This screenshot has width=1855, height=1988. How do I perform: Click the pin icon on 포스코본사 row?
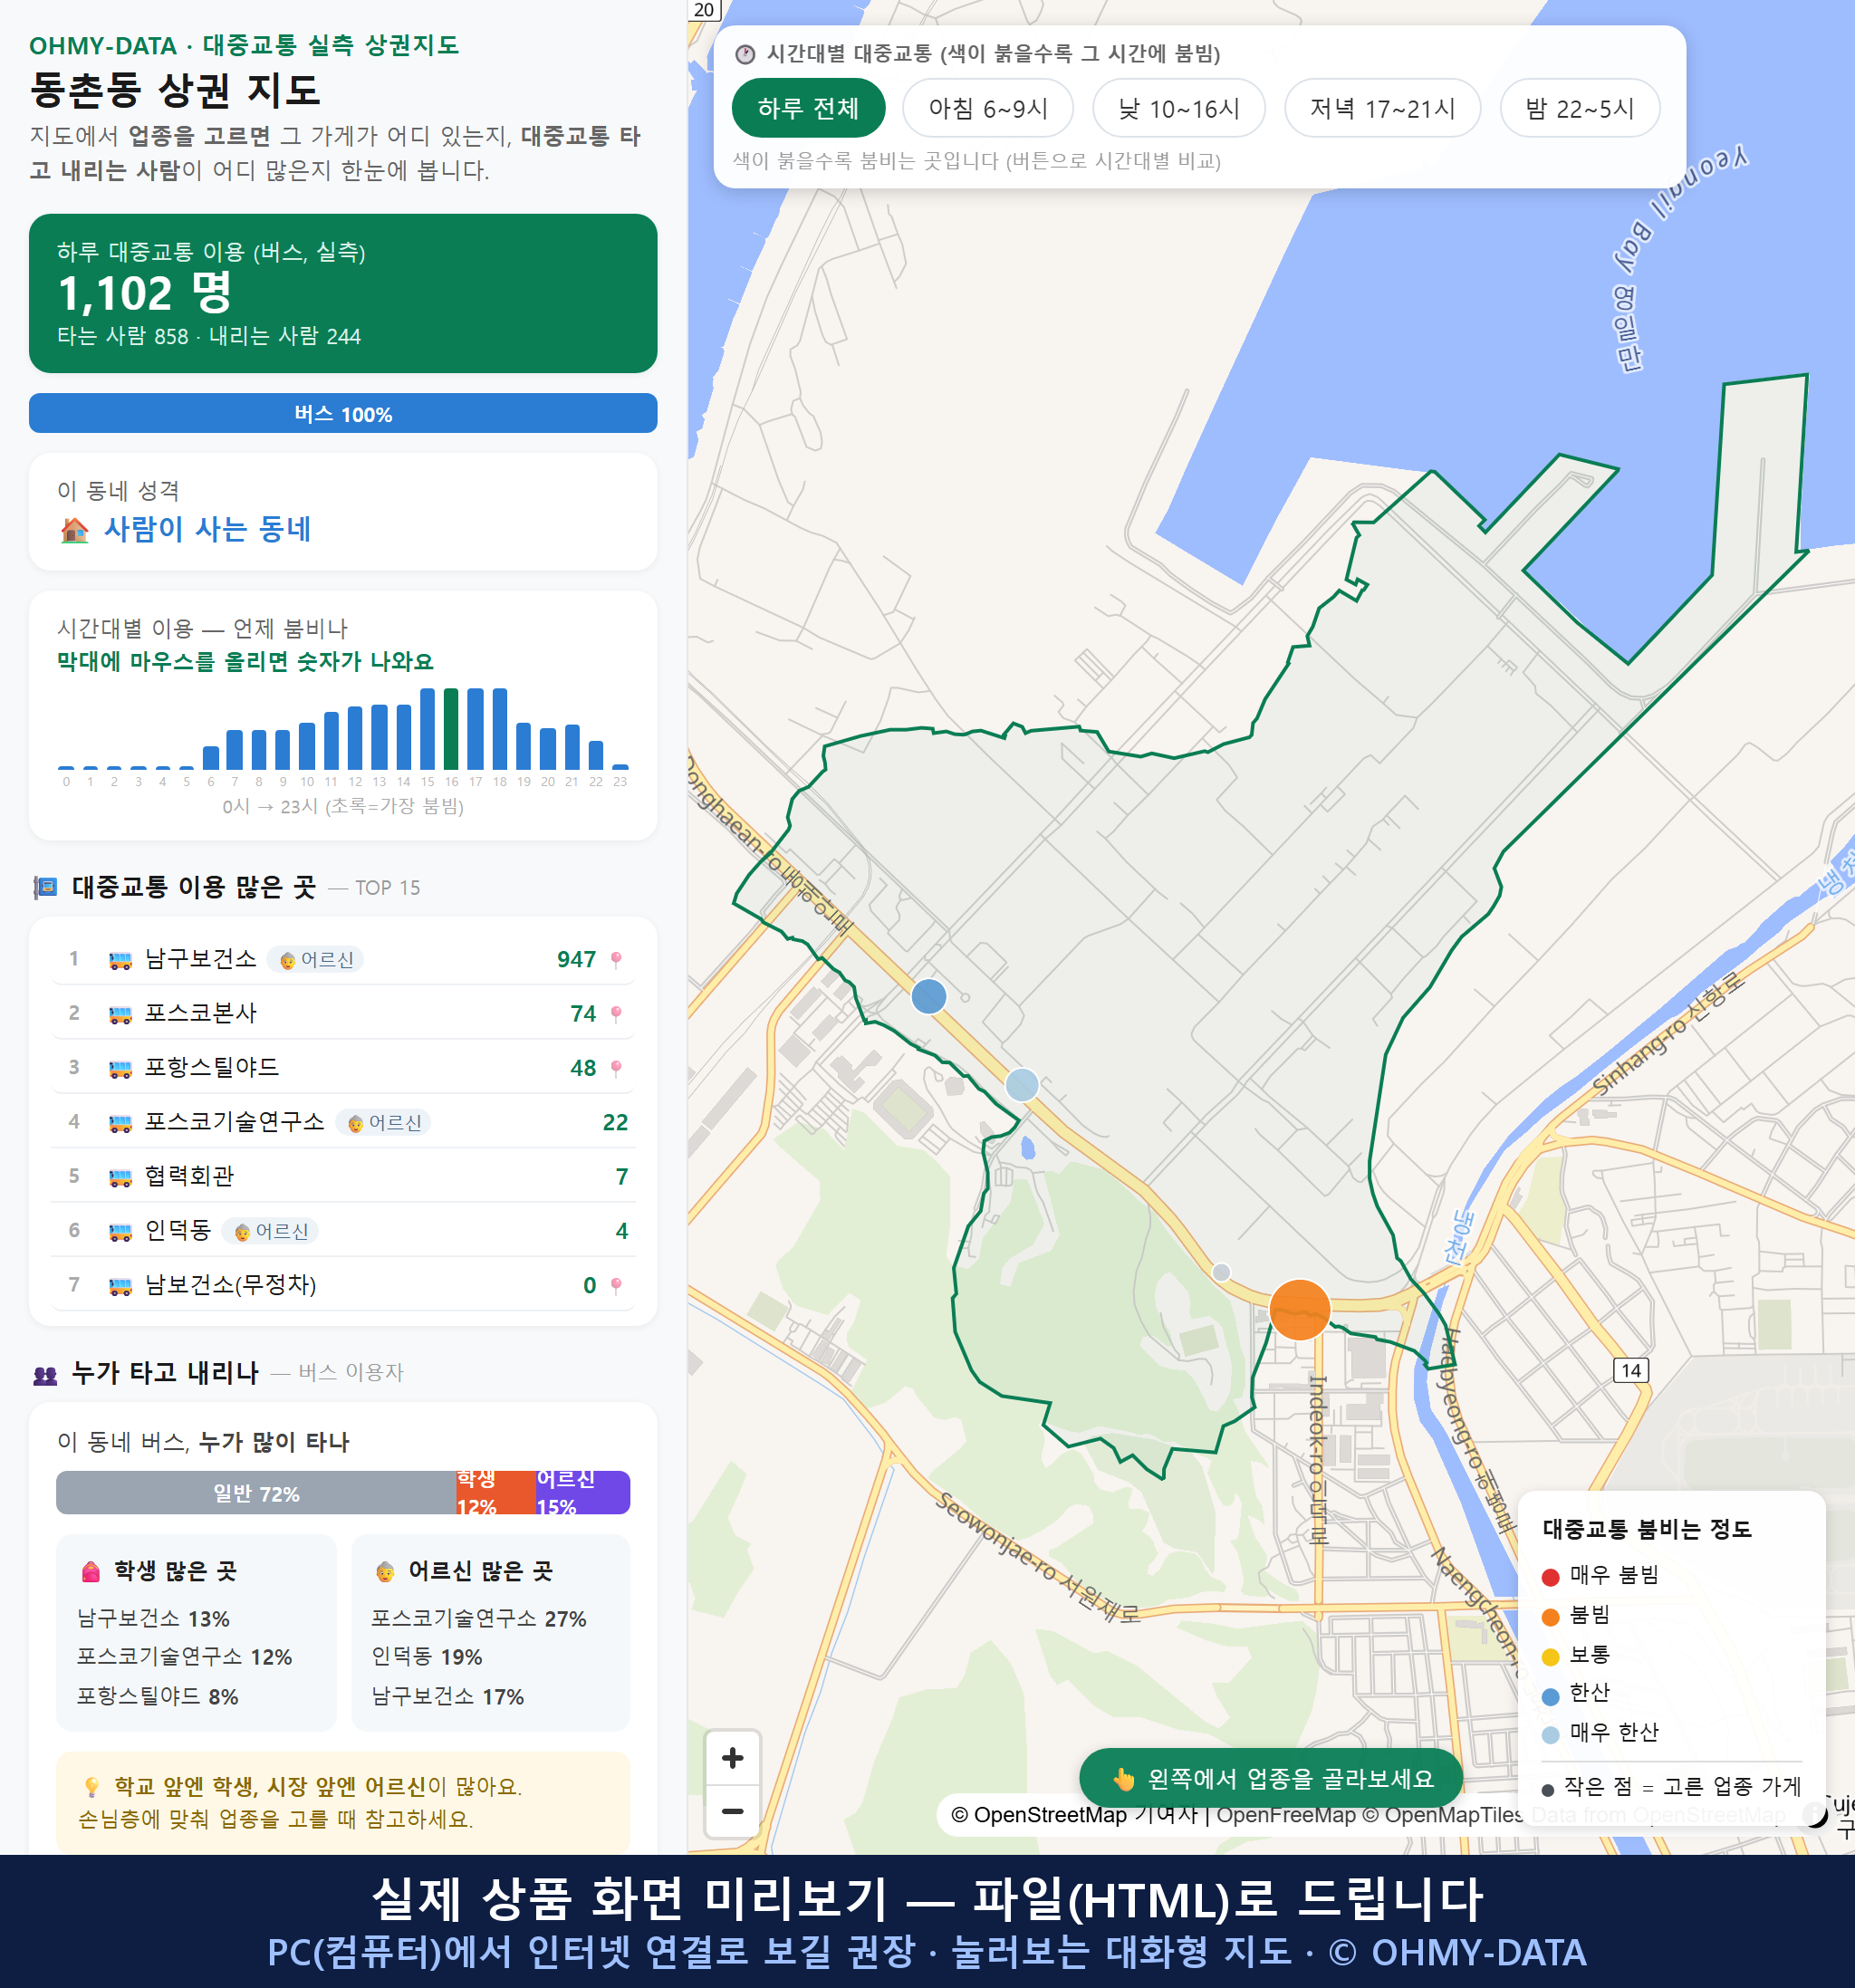pyautogui.click(x=616, y=1014)
